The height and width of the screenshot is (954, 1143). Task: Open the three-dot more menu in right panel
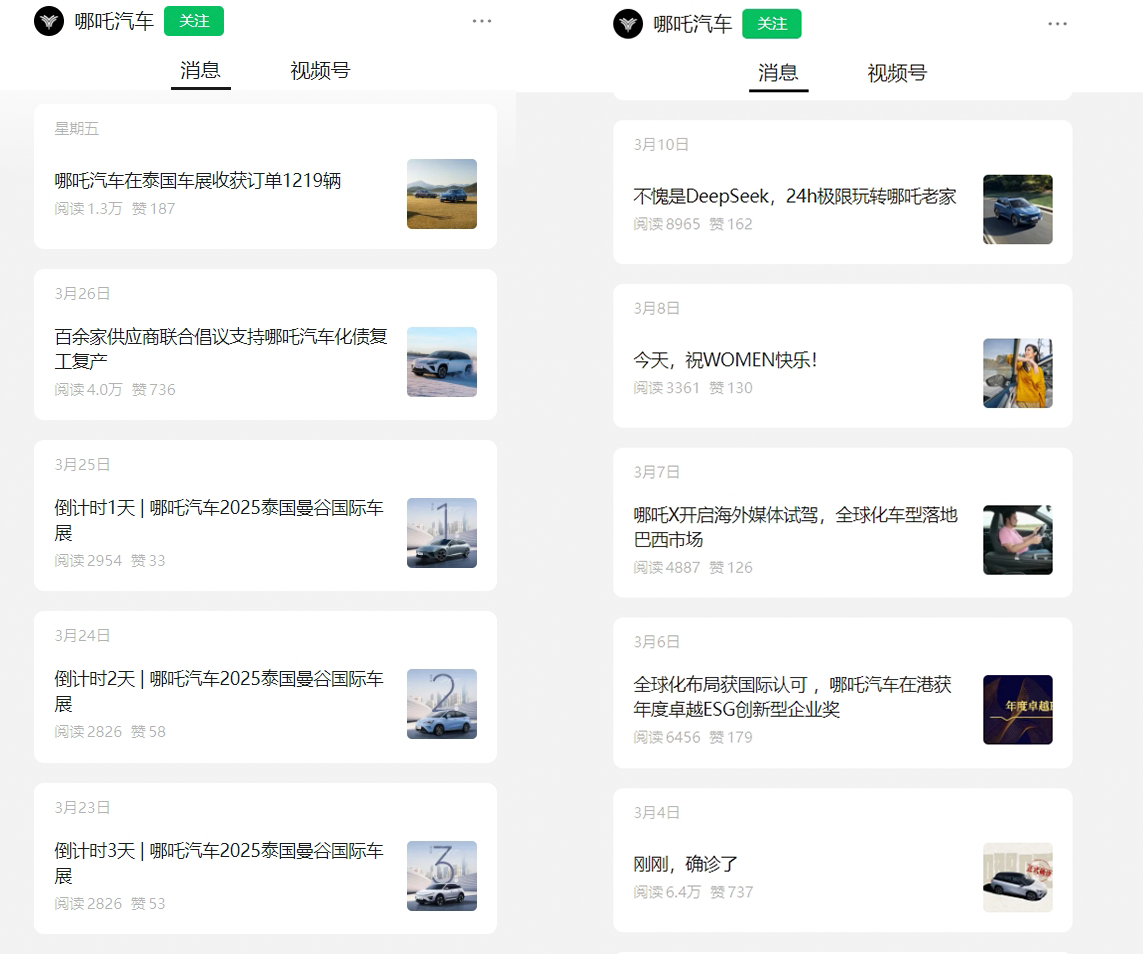tap(1058, 24)
